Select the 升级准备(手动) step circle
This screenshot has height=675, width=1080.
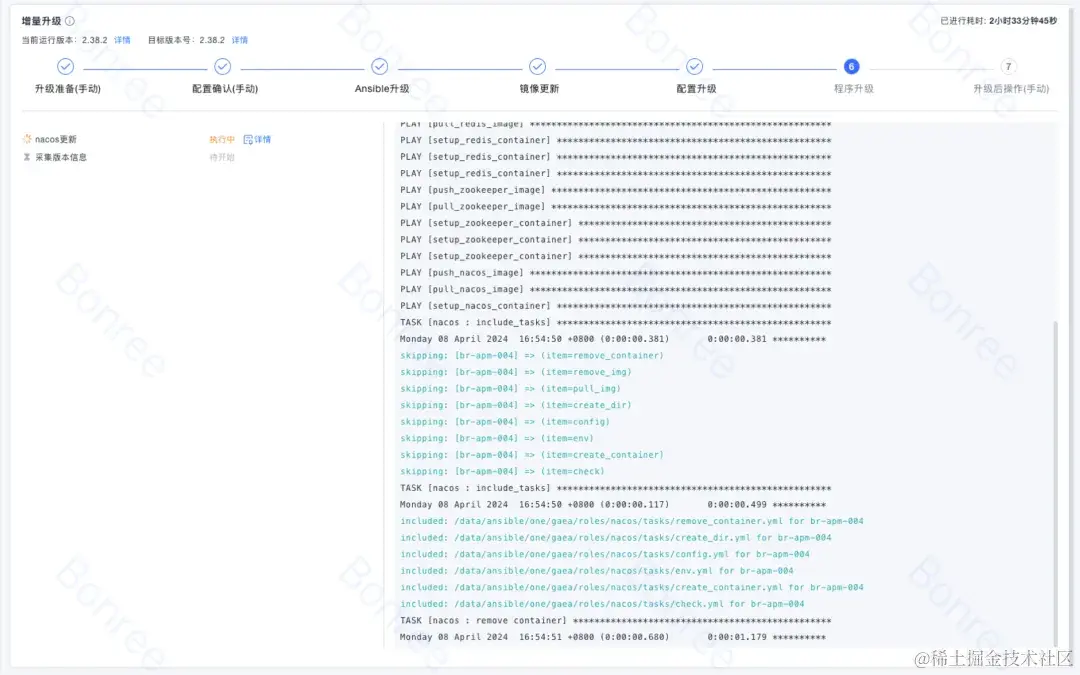(x=65, y=66)
